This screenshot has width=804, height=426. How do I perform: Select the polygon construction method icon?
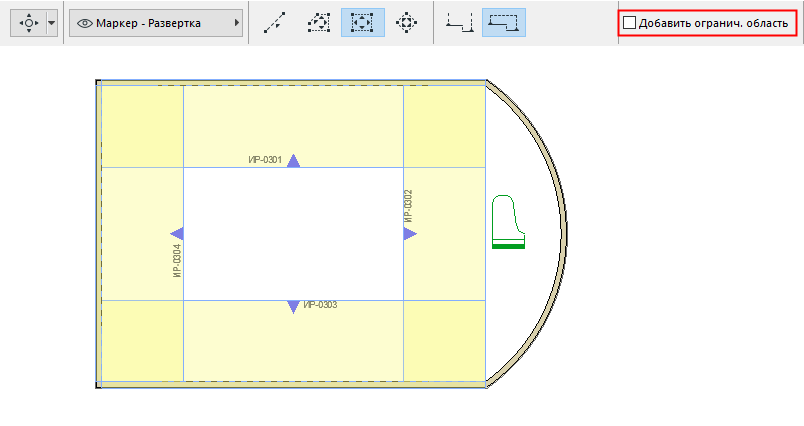tap(319, 23)
